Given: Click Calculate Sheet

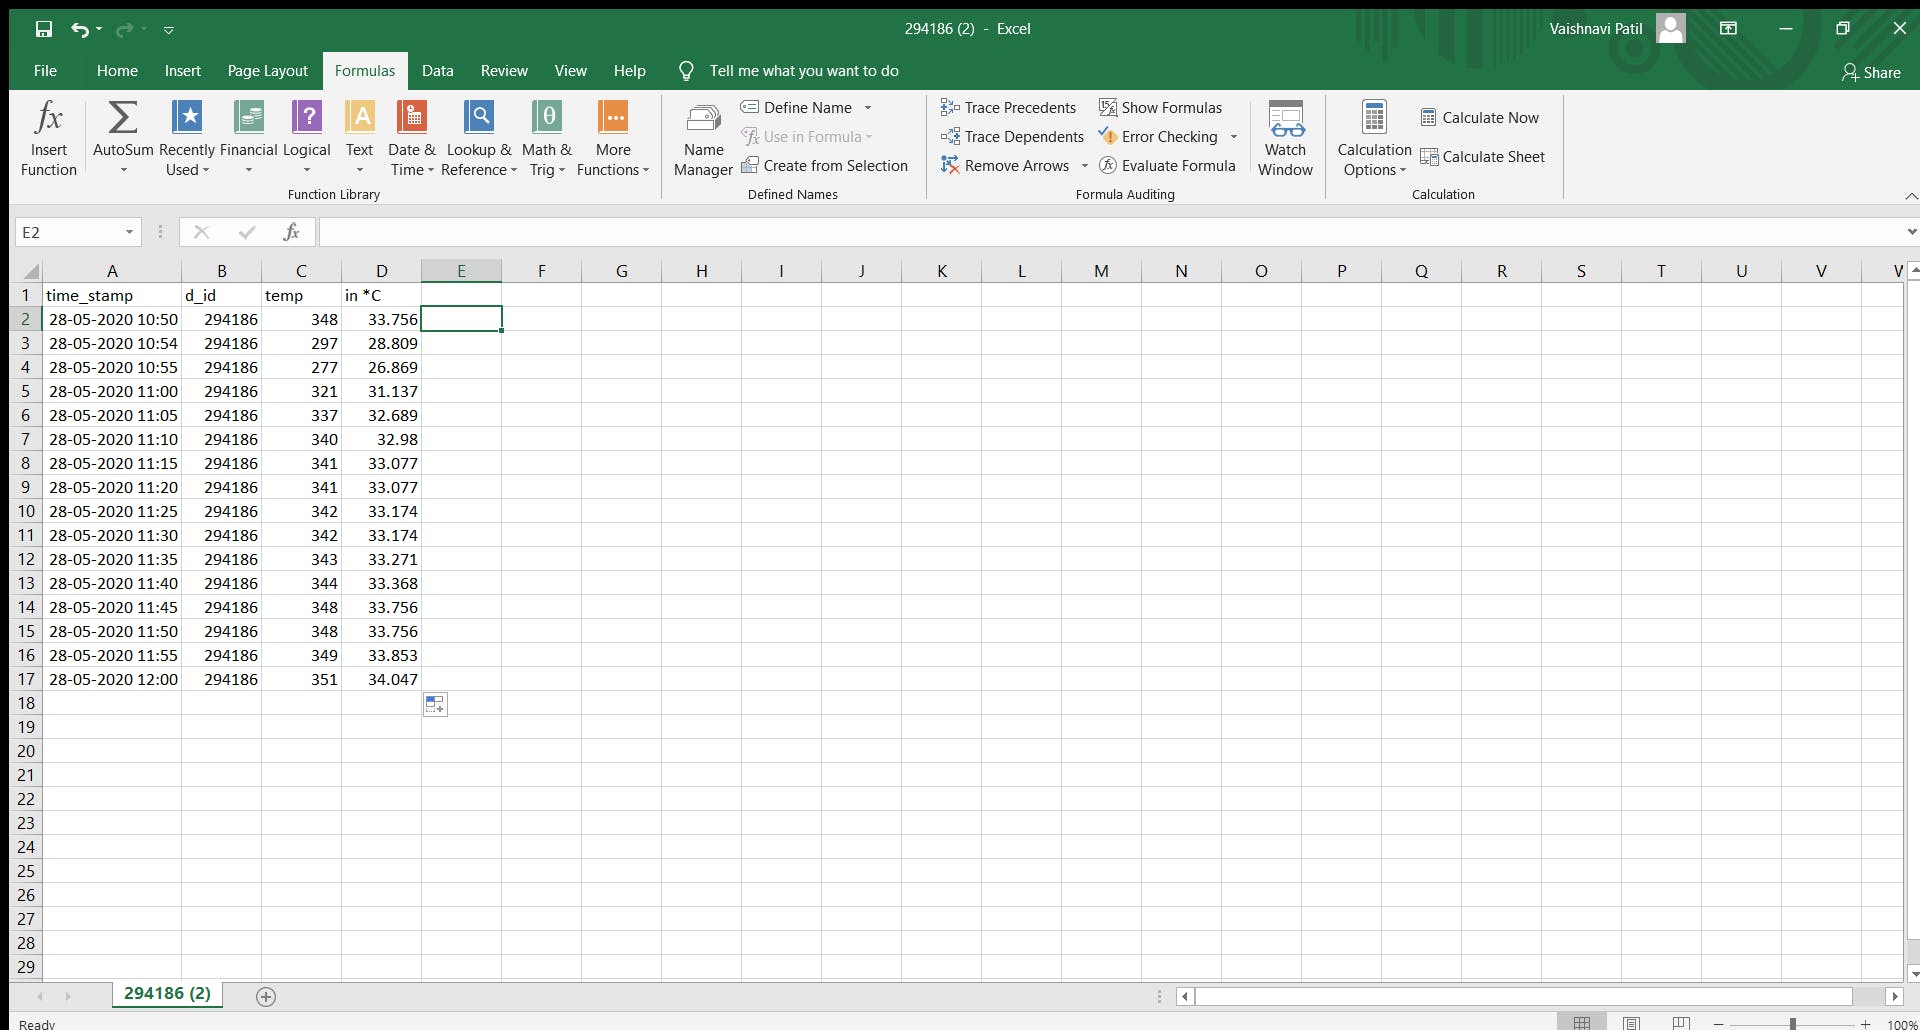Looking at the screenshot, I should tap(1482, 156).
